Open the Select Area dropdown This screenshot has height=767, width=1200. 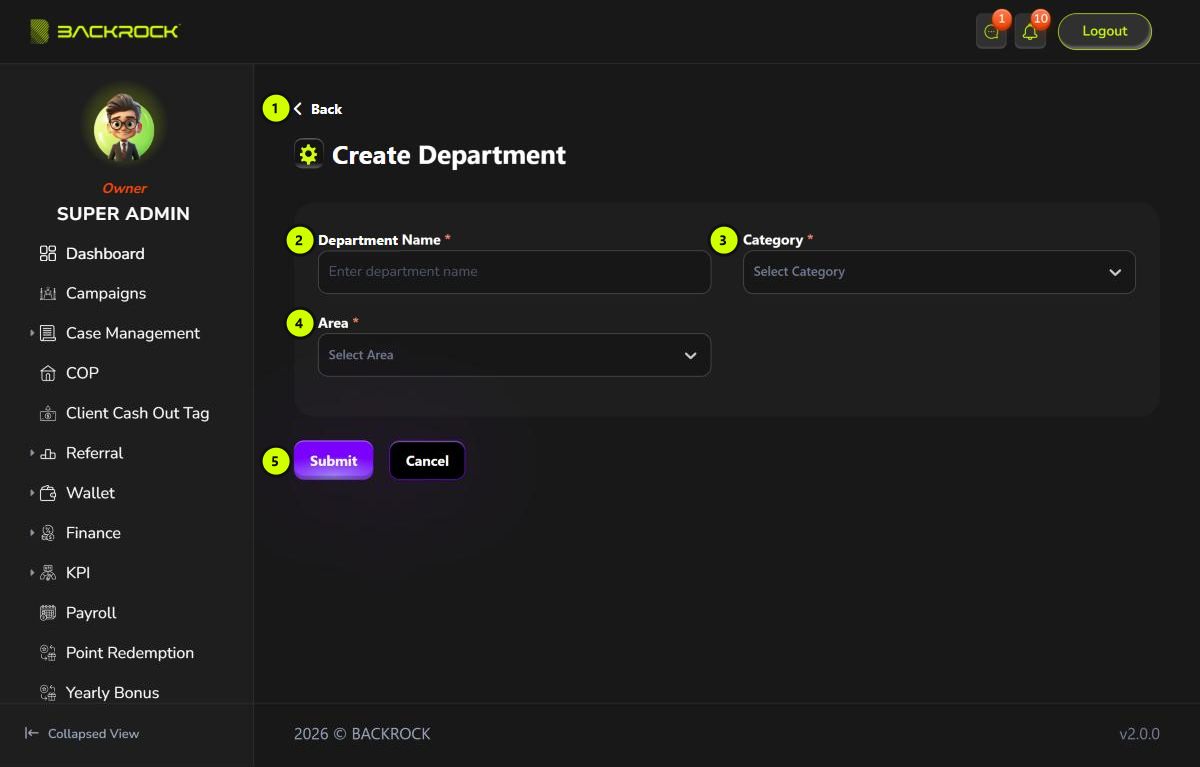click(x=514, y=355)
